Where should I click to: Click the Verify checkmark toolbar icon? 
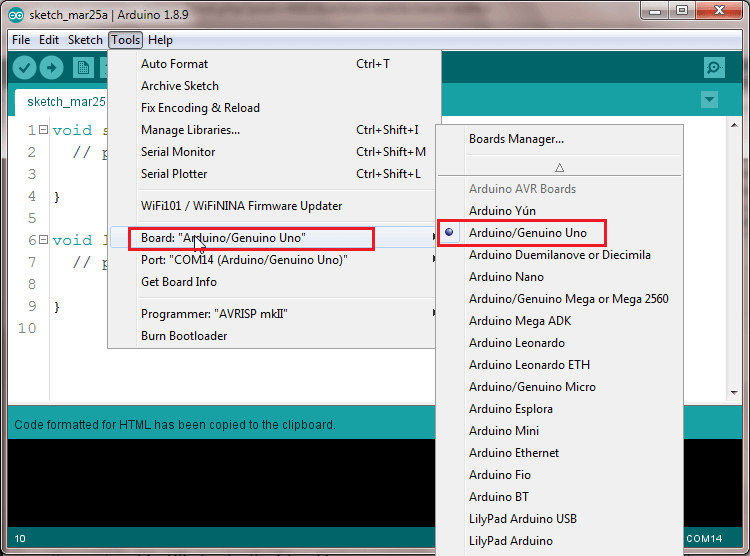[24, 67]
